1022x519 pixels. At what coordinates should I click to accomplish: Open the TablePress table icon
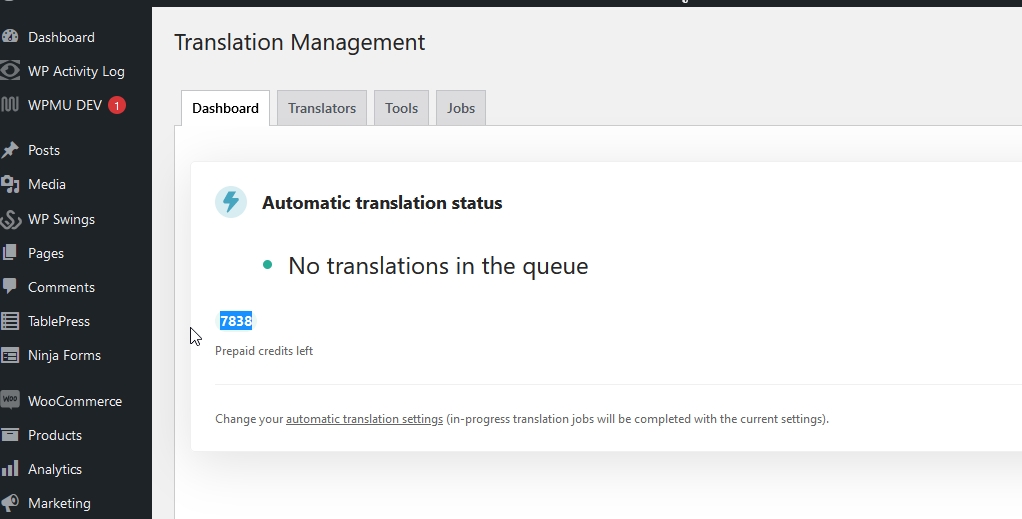point(10,321)
